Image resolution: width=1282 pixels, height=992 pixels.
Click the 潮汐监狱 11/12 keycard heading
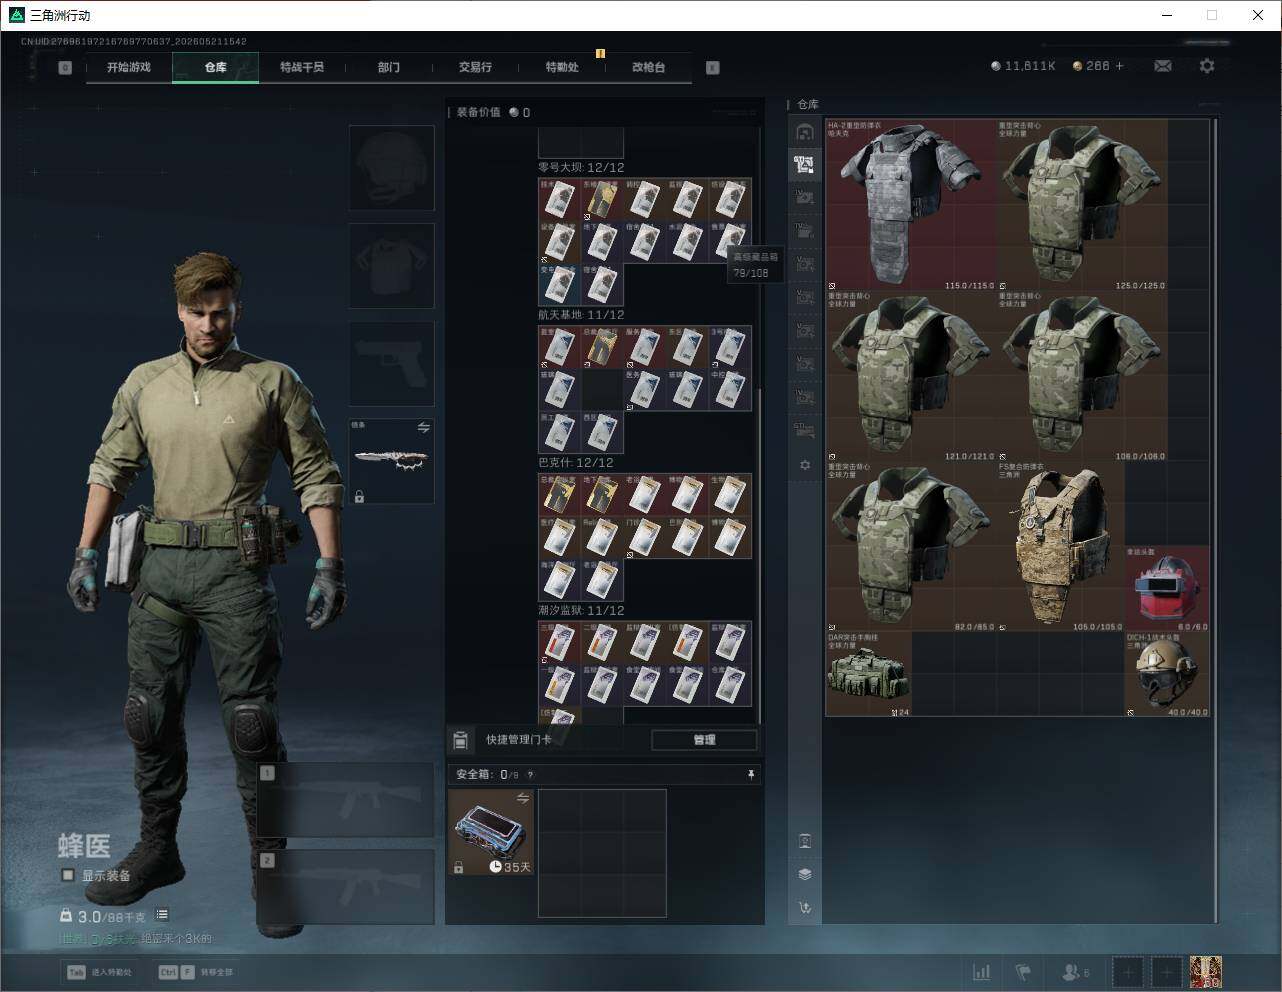click(581, 610)
